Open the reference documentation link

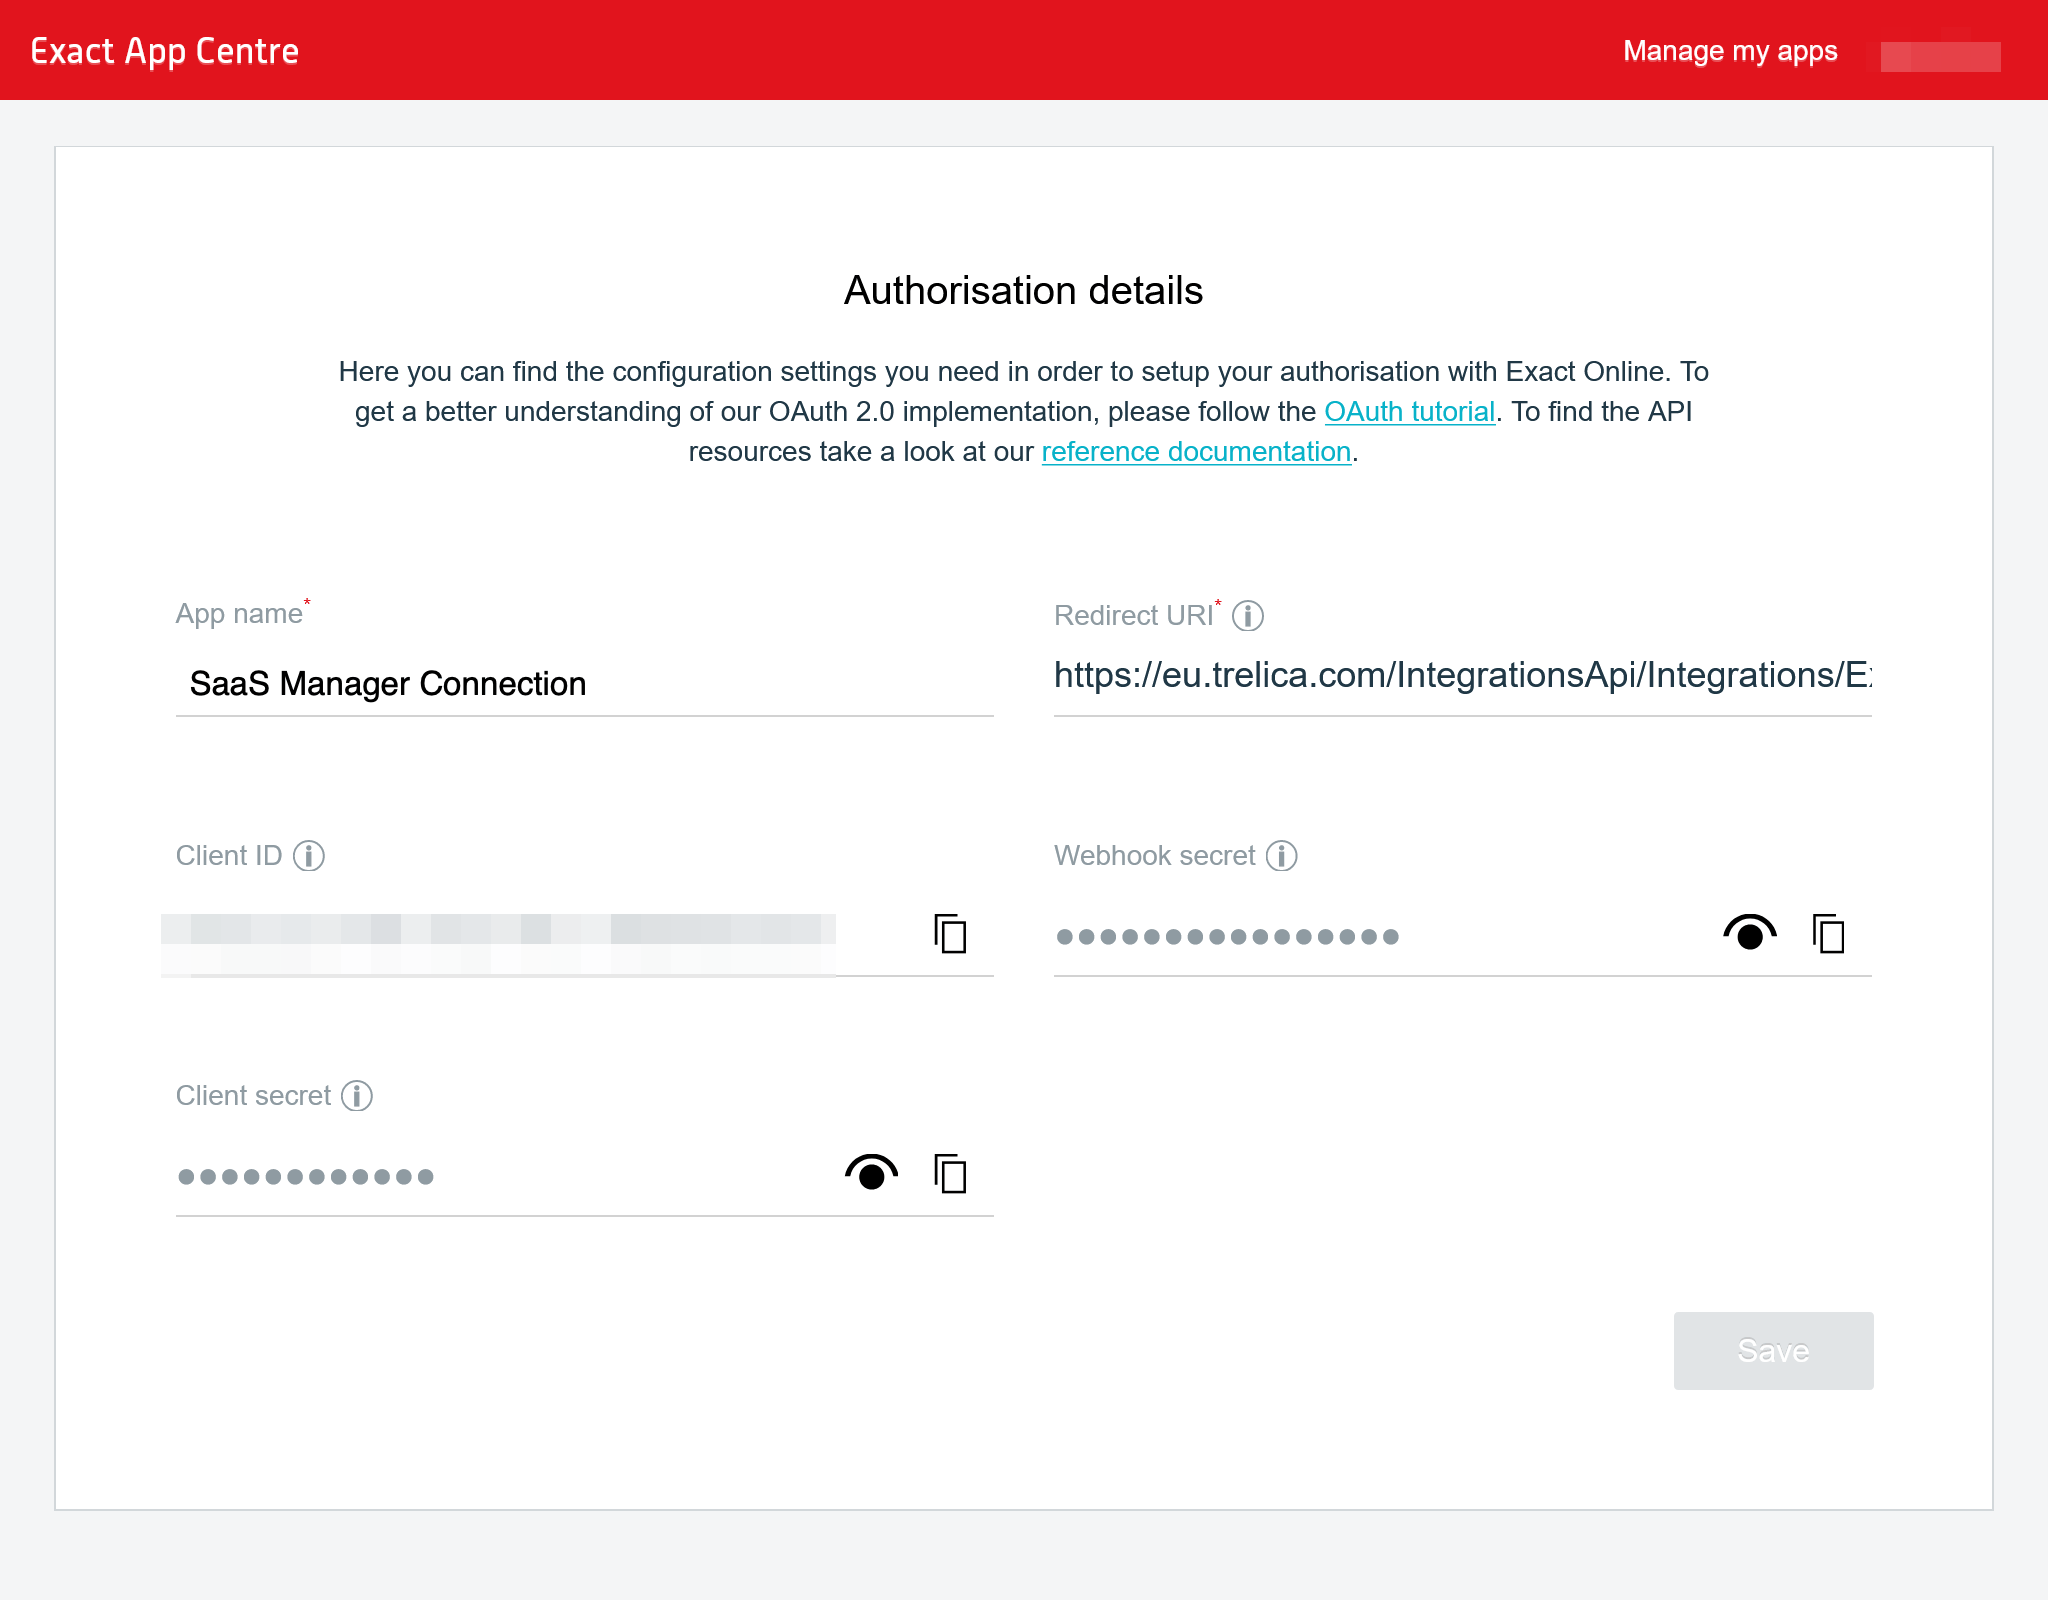(1196, 452)
